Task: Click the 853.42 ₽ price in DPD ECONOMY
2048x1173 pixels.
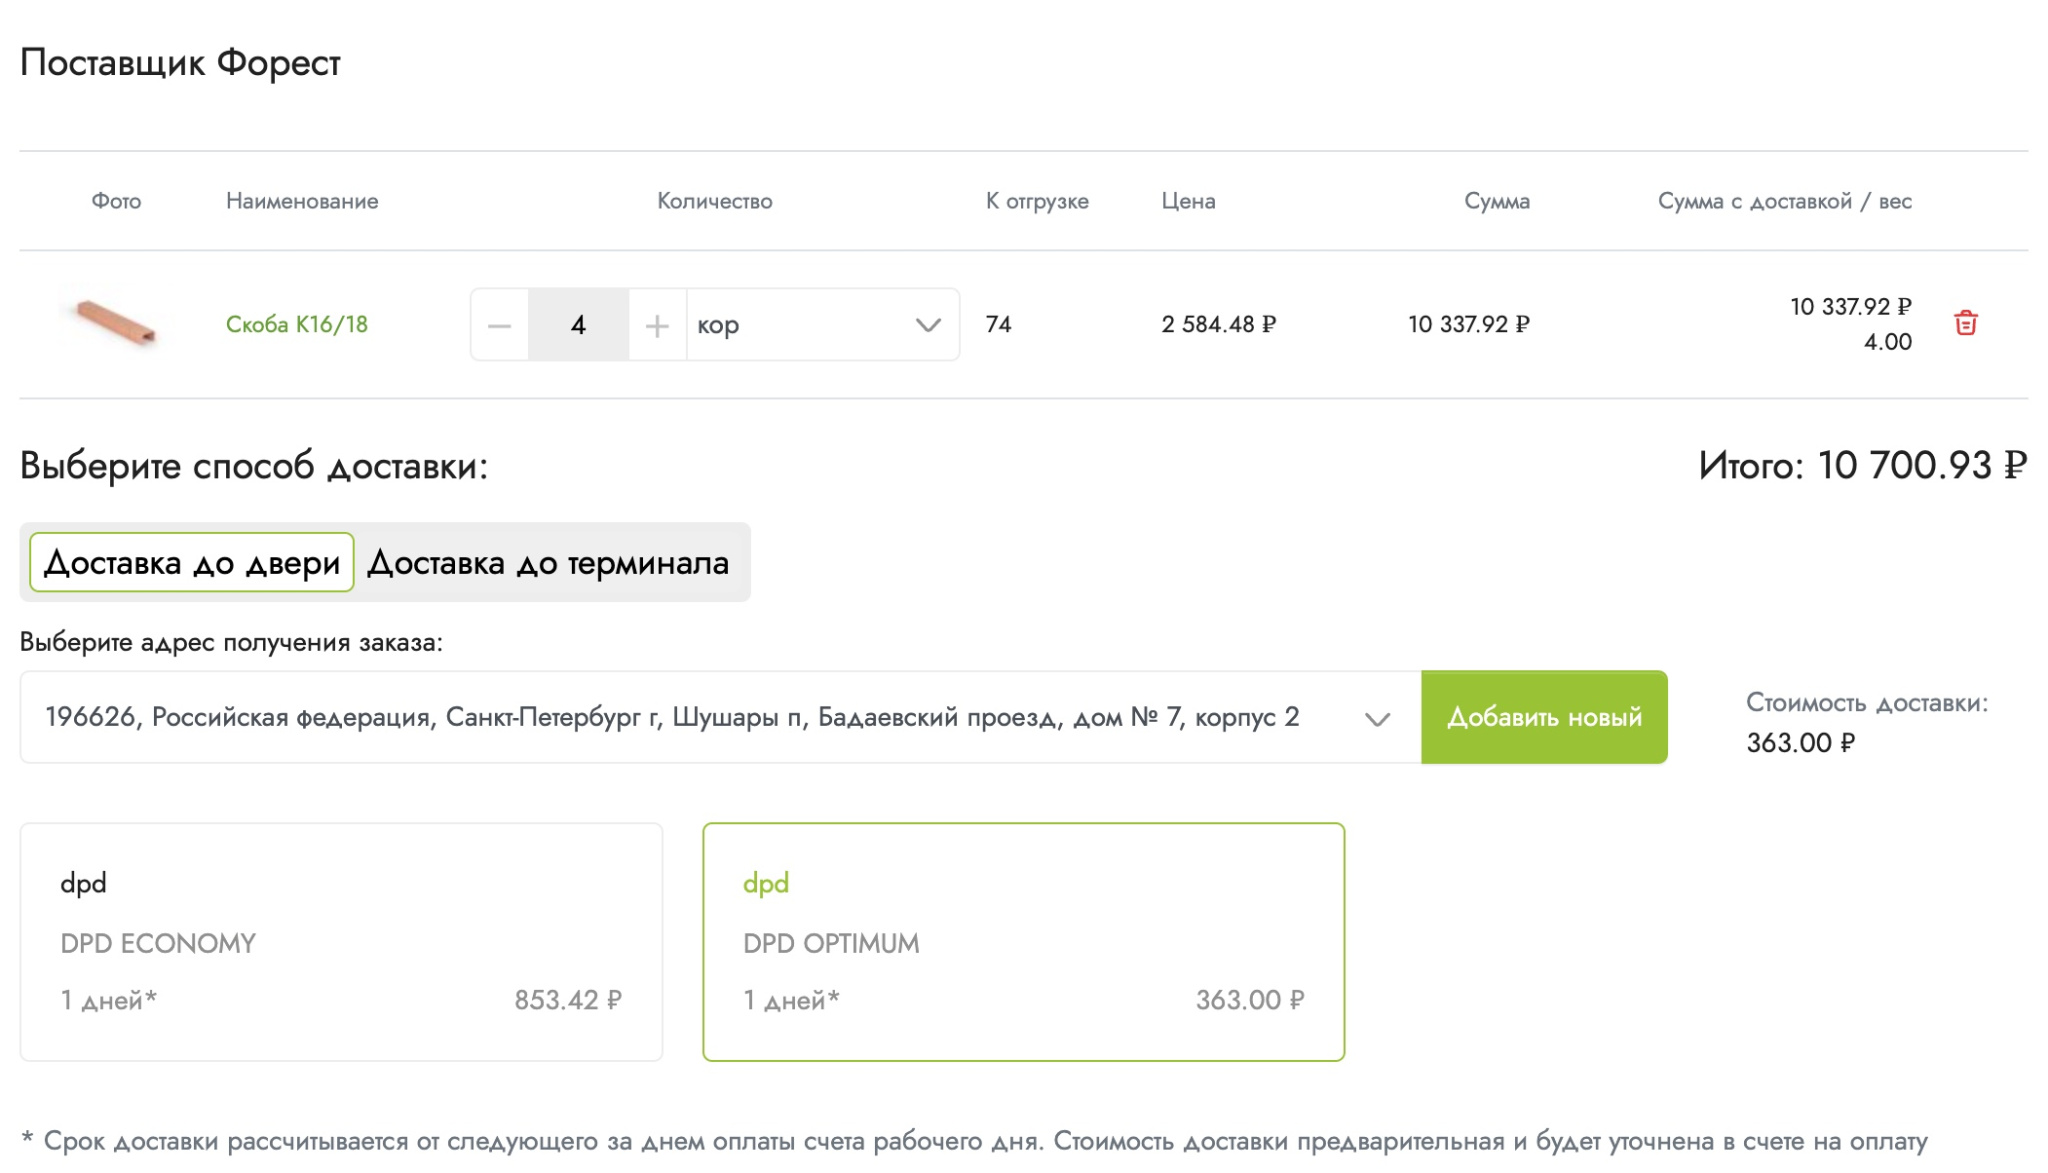Action: 568,1000
